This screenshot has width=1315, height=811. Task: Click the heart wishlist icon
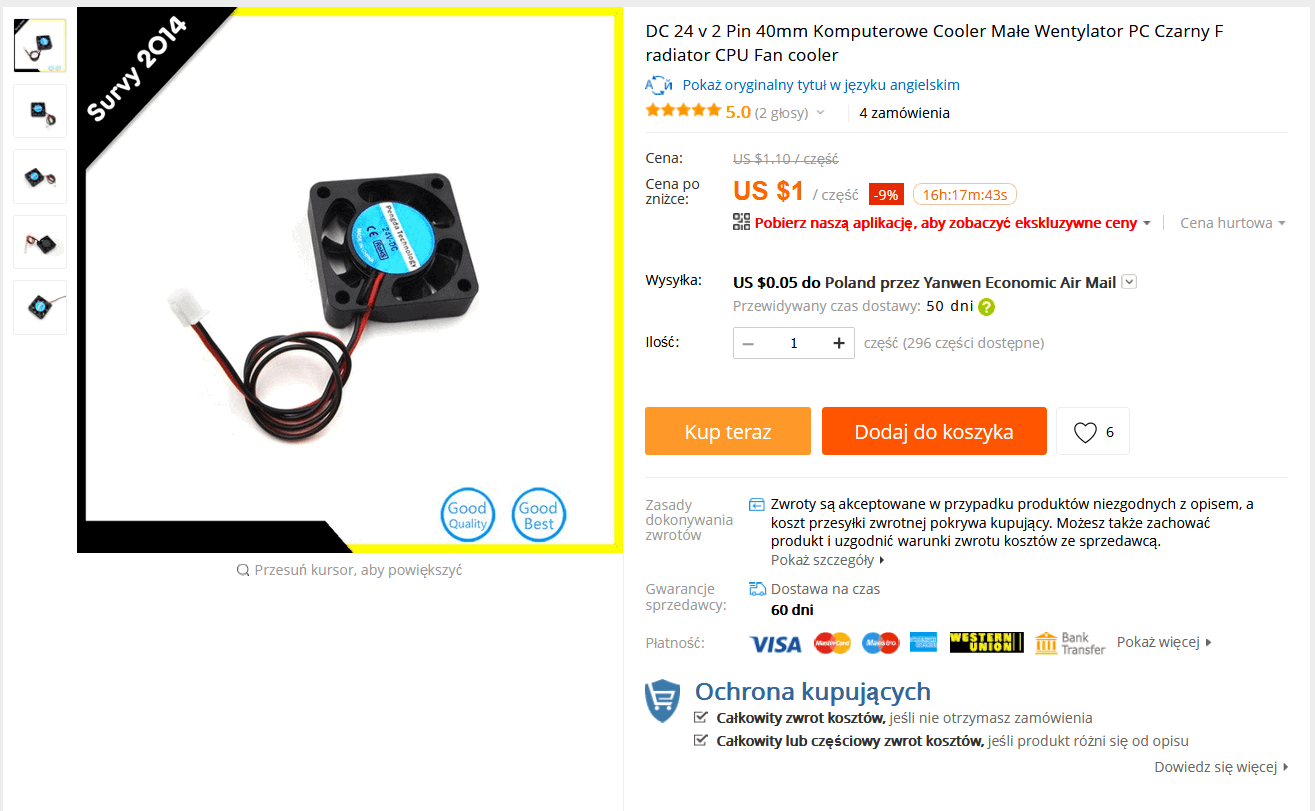(1085, 432)
